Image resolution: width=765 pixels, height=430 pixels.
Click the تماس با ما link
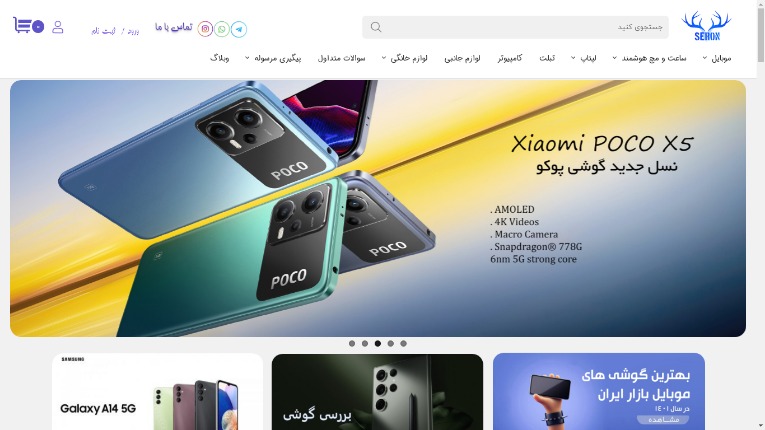[x=174, y=27]
